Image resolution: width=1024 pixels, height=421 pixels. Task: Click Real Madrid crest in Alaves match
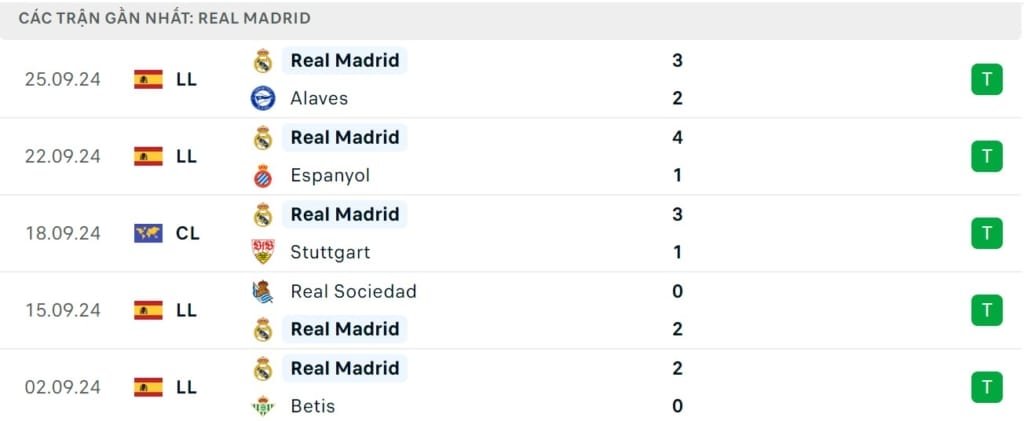(263, 60)
